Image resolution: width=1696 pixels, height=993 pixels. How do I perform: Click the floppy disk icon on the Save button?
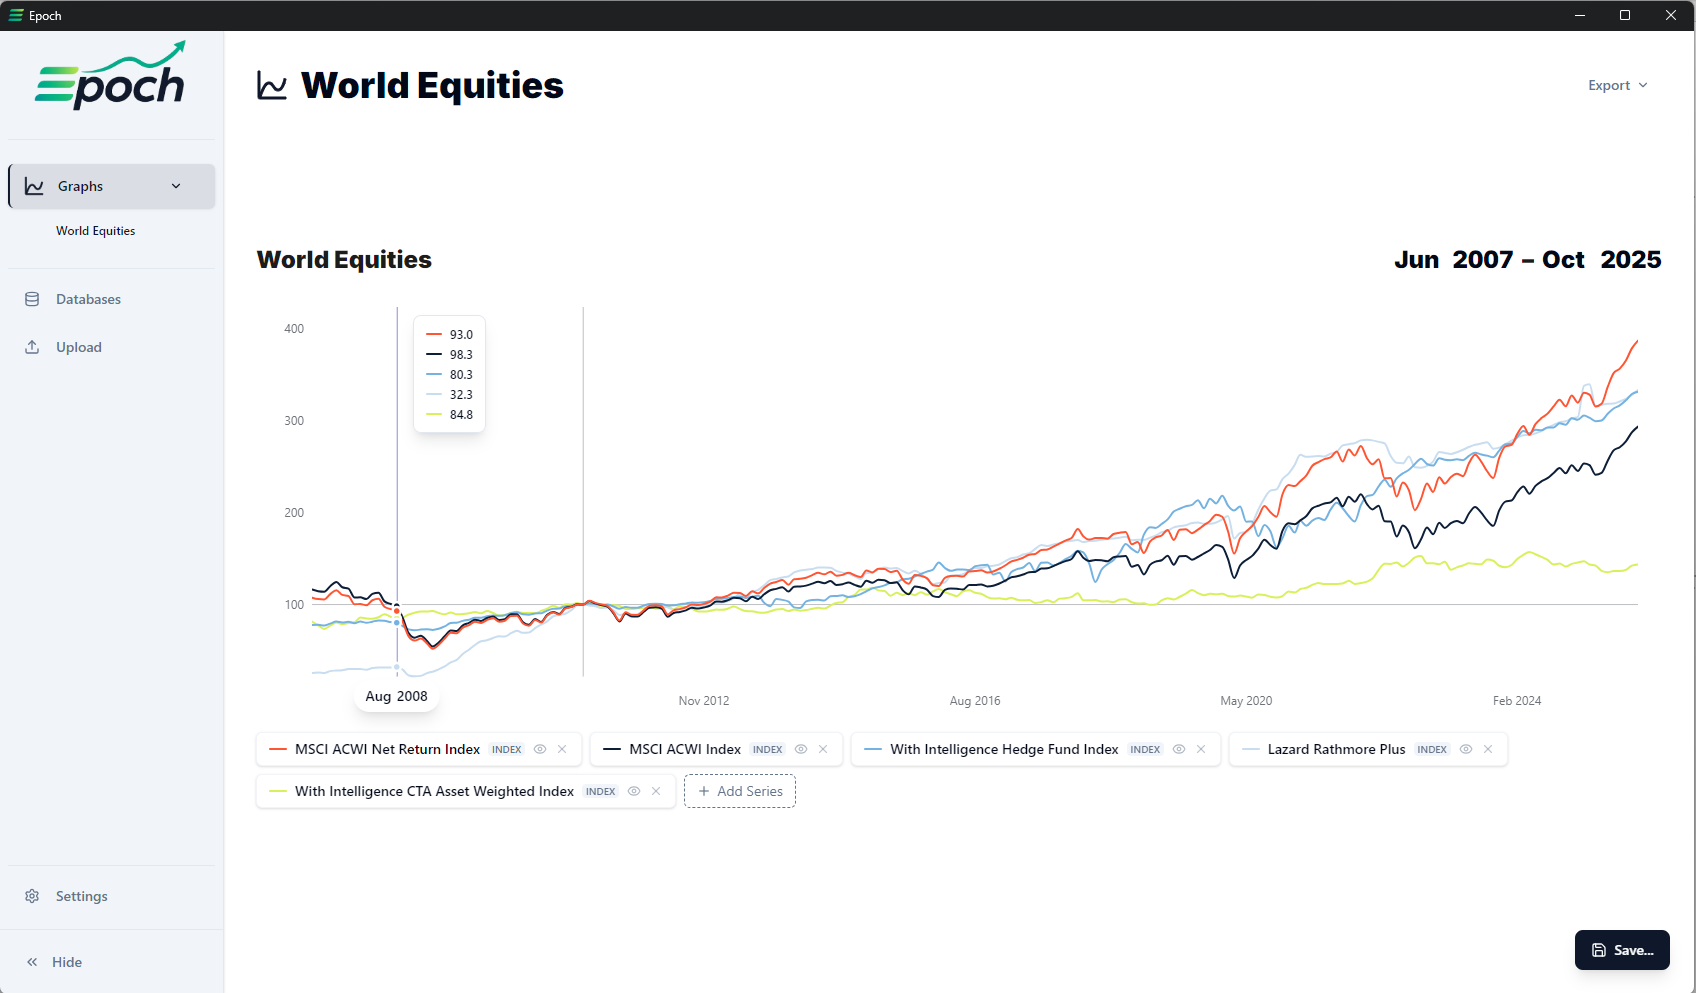pyautogui.click(x=1599, y=950)
